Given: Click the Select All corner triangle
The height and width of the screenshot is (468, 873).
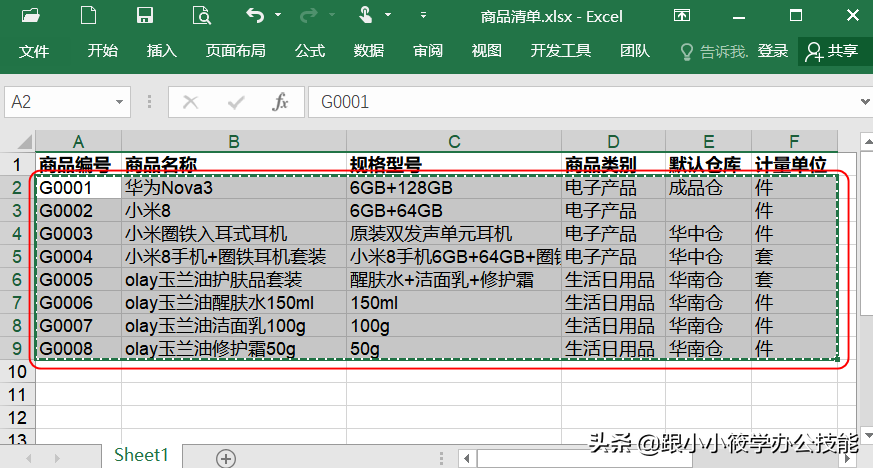Looking at the screenshot, I should pos(23,141).
